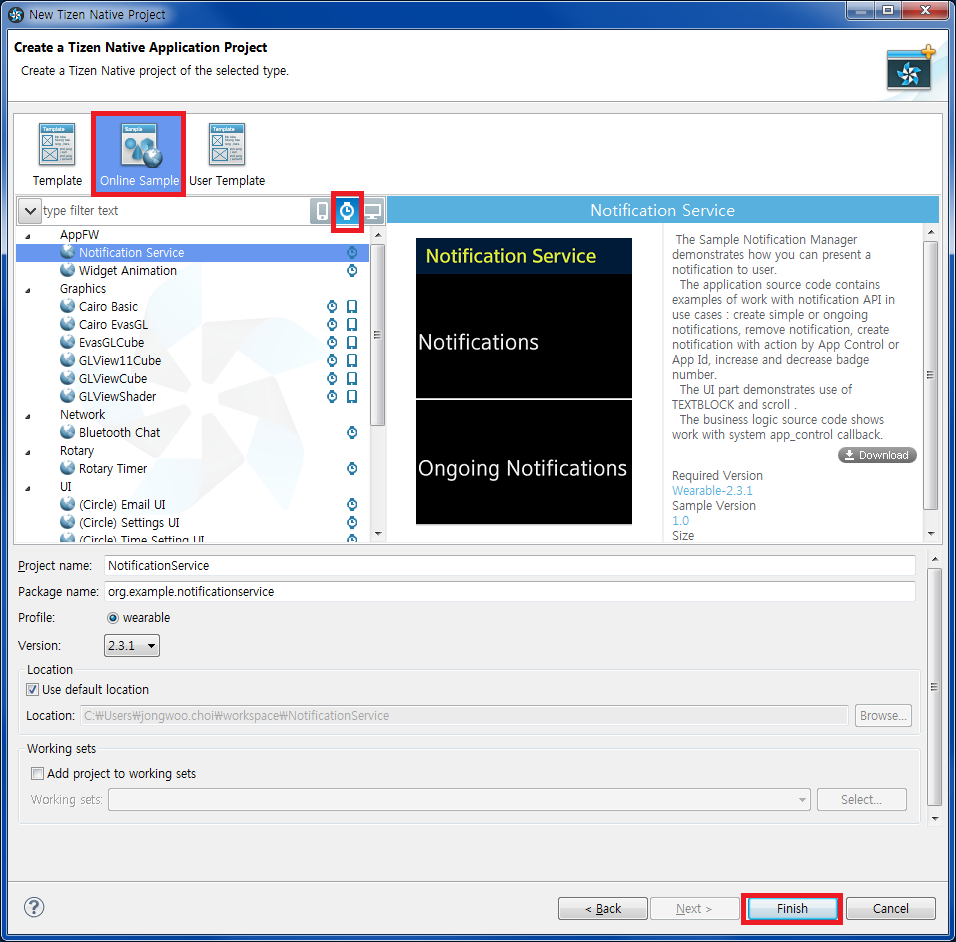Filter samples by mobile profile icon
Screen dimensions: 956x942
point(322,211)
